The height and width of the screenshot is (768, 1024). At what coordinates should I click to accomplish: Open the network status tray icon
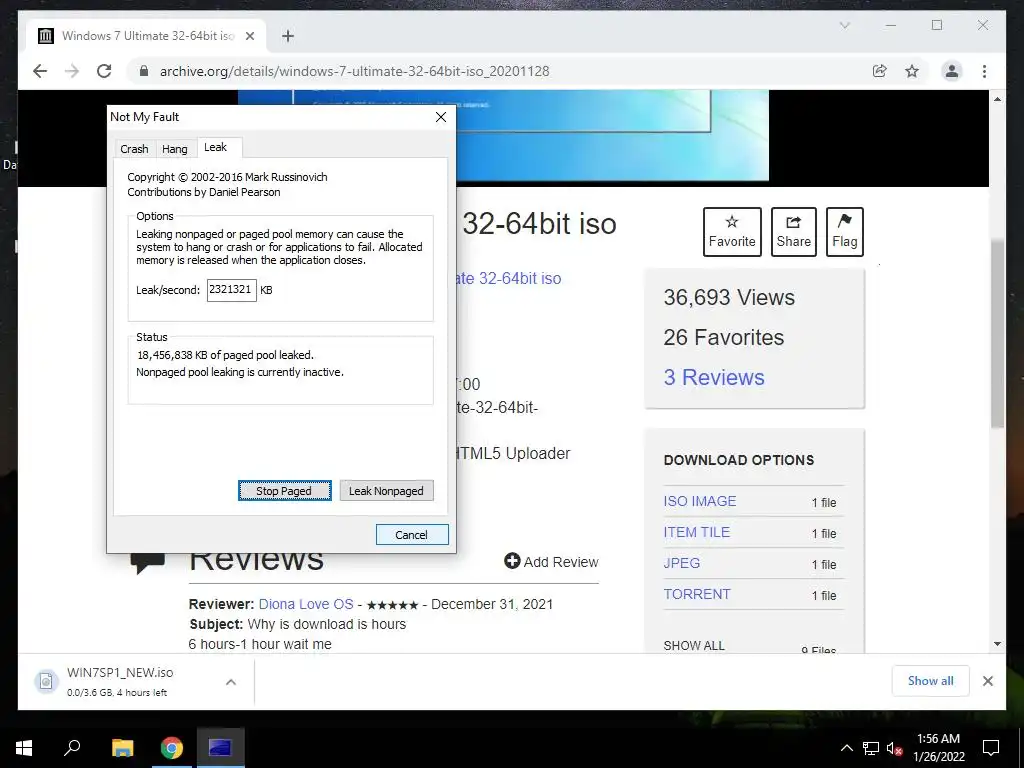pyautogui.click(x=871, y=748)
